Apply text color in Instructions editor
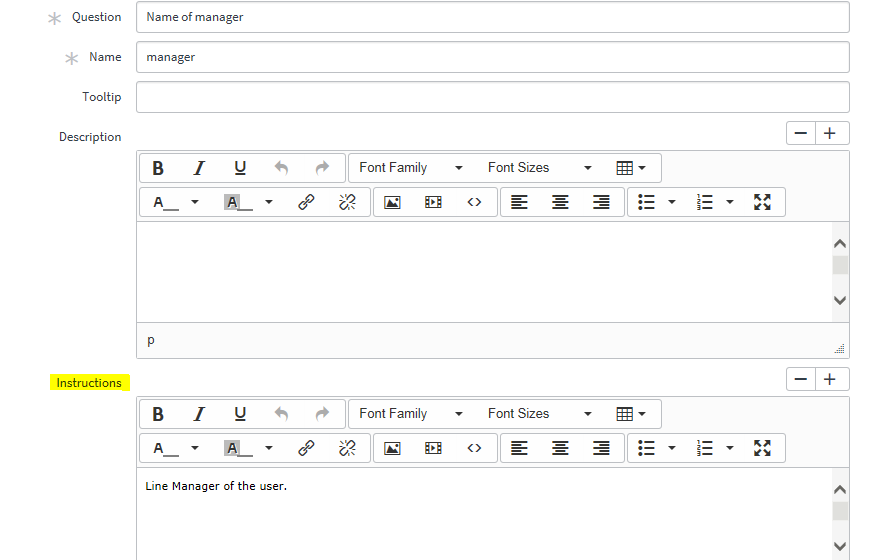Image resolution: width=887 pixels, height=560 pixels. click(x=165, y=448)
